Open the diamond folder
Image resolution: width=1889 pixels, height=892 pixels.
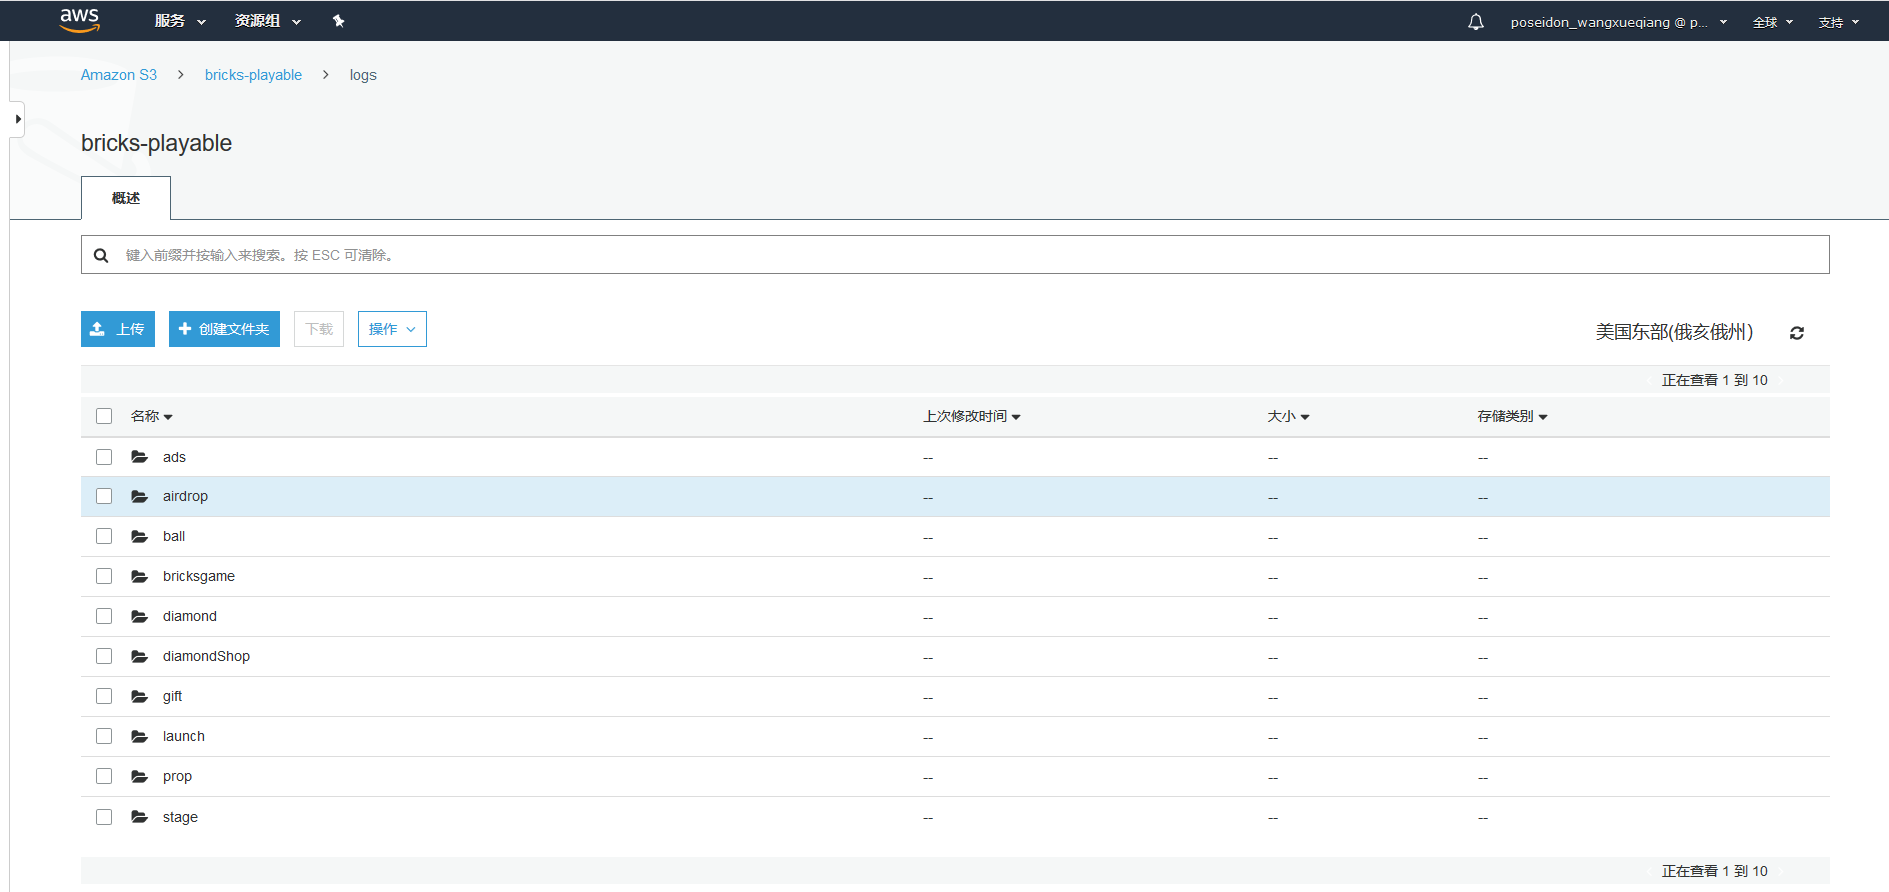[190, 616]
